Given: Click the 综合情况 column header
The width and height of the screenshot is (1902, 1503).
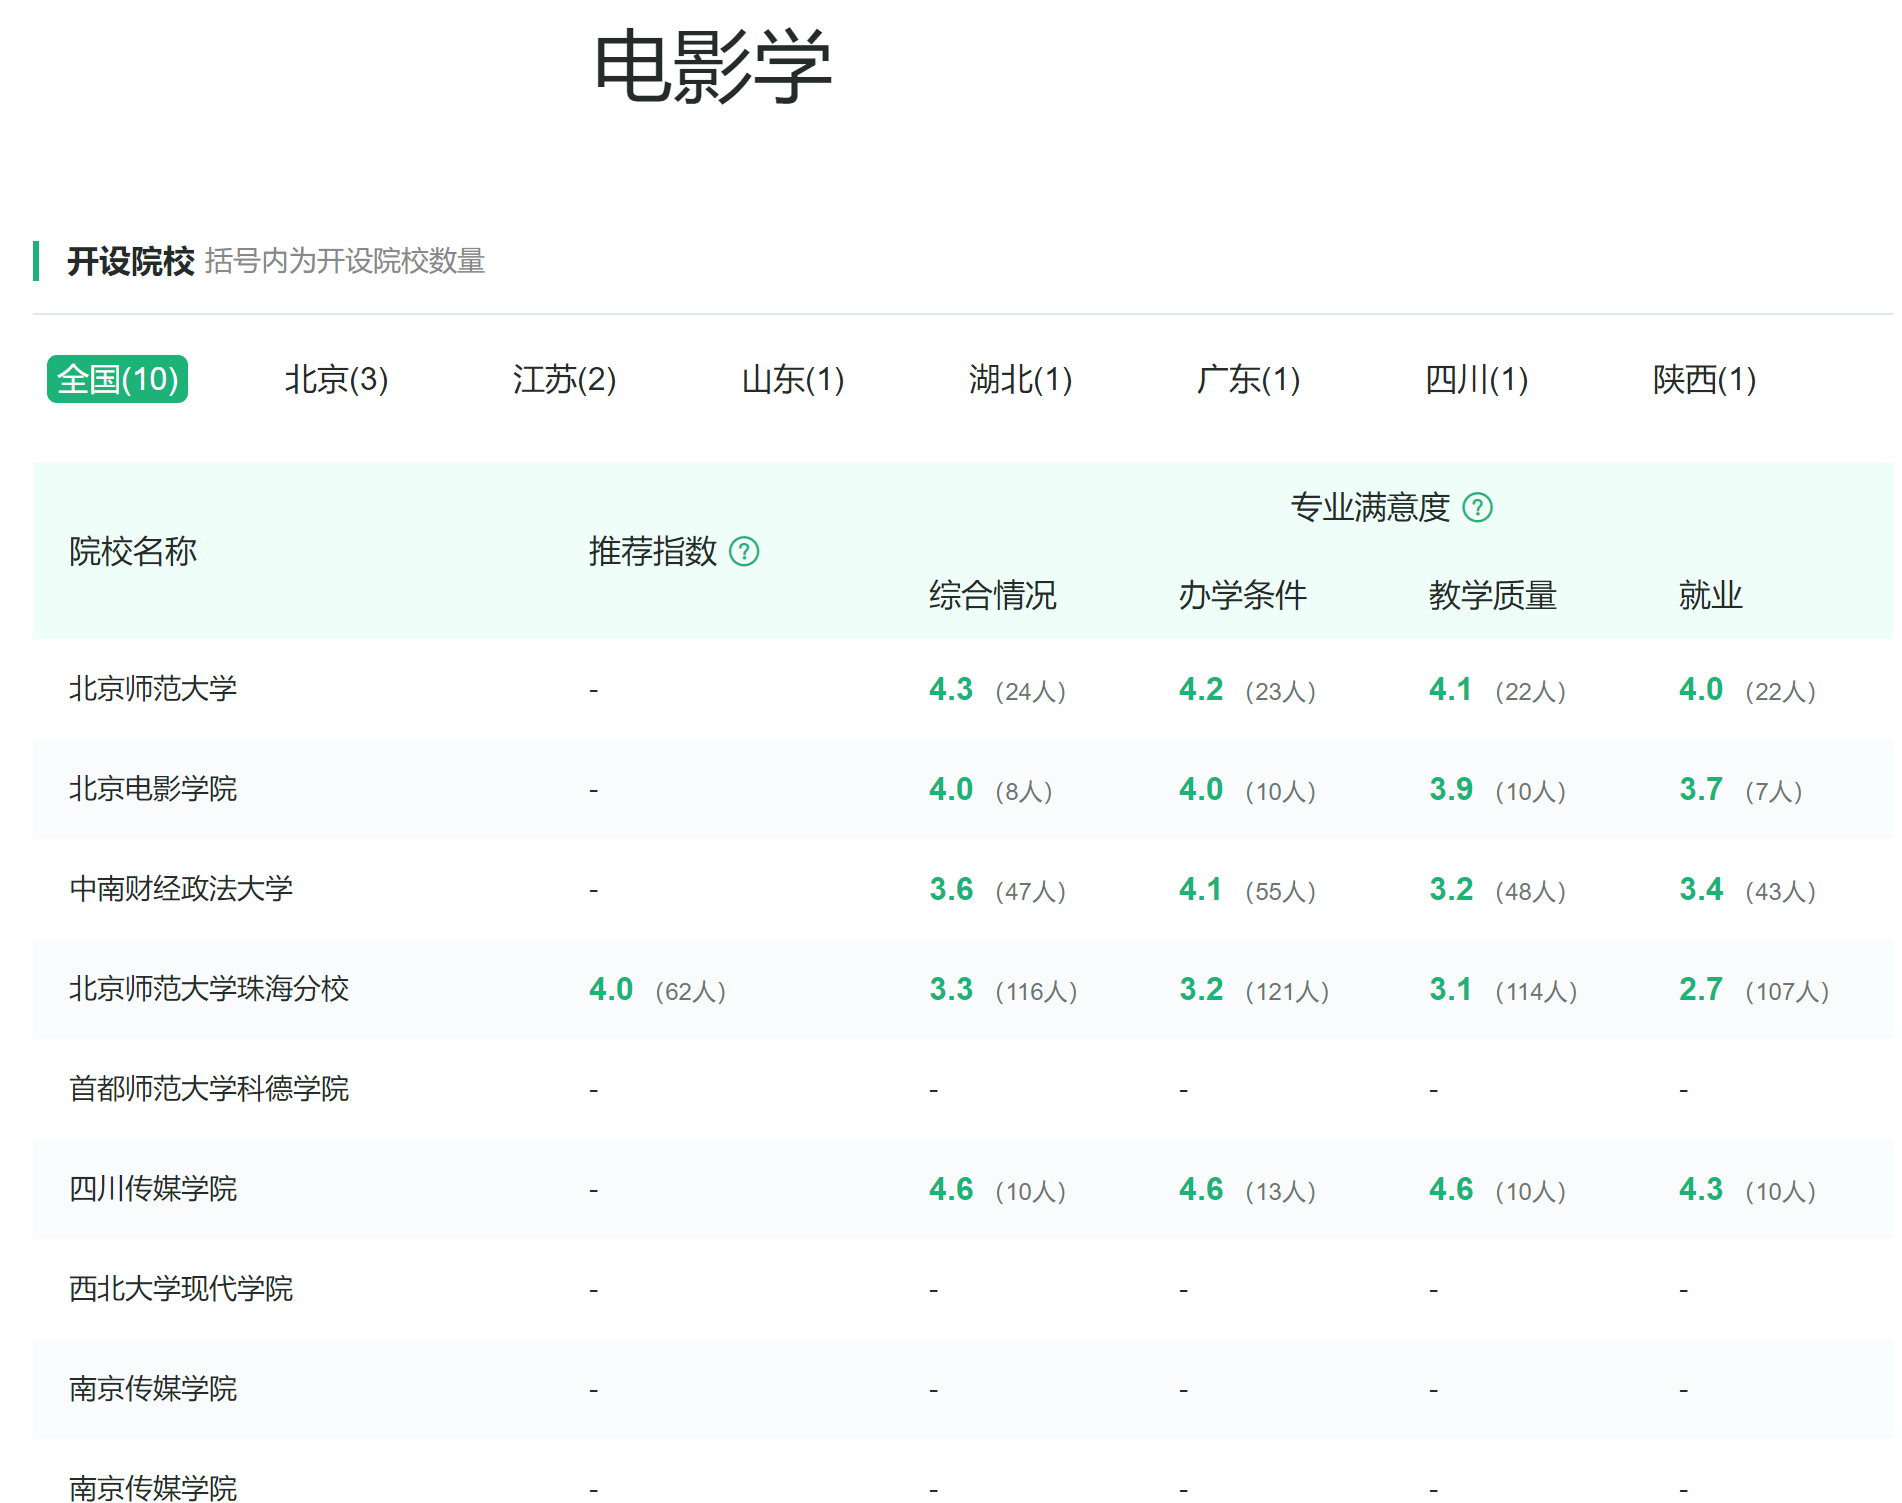Looking at the screenshot, I should tap(992, 595).
